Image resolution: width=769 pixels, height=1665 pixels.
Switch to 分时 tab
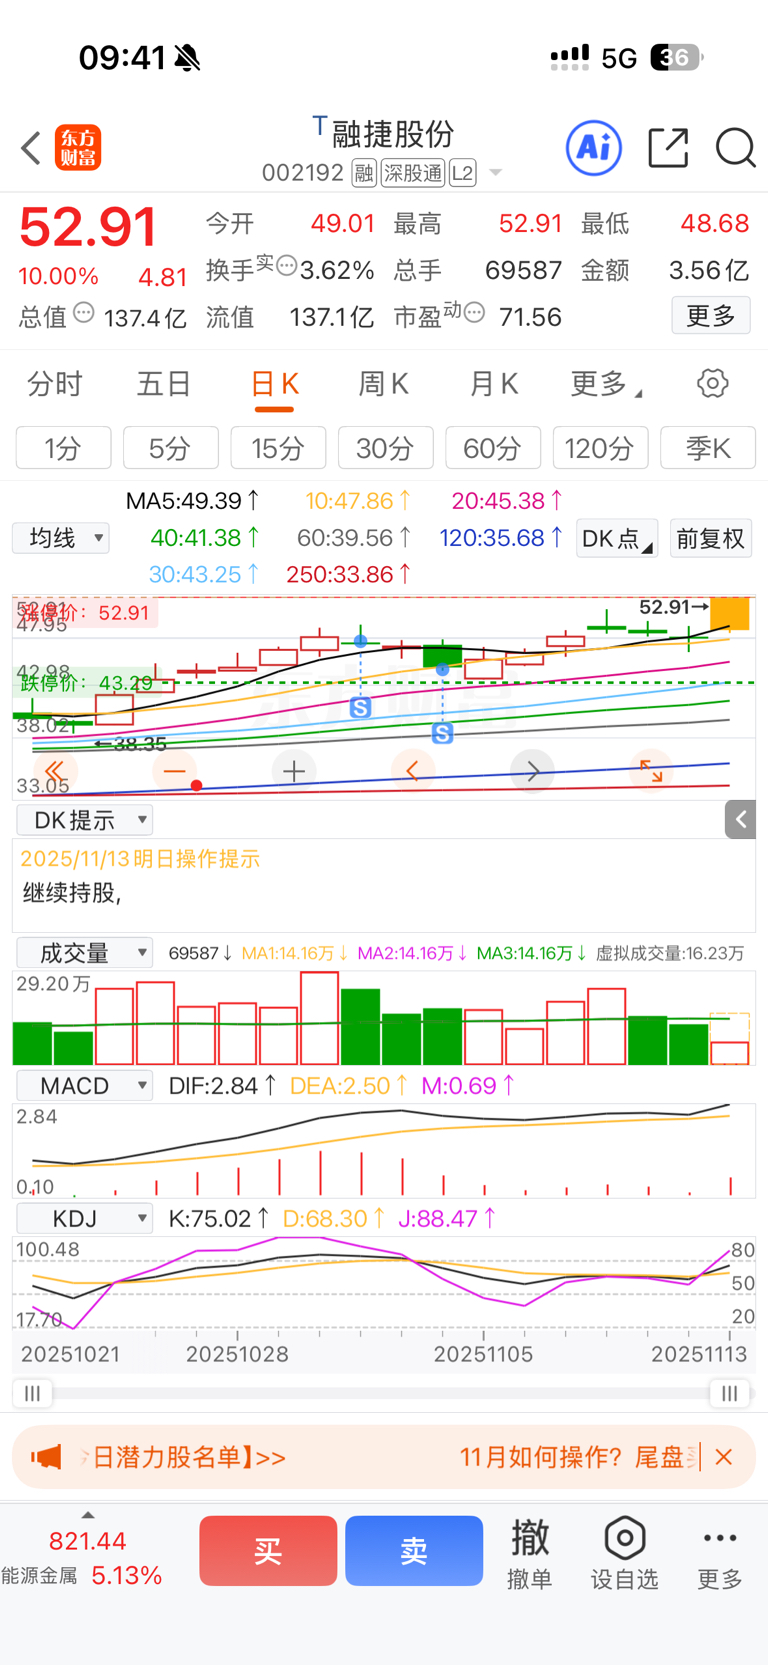[x=55, y=384]
